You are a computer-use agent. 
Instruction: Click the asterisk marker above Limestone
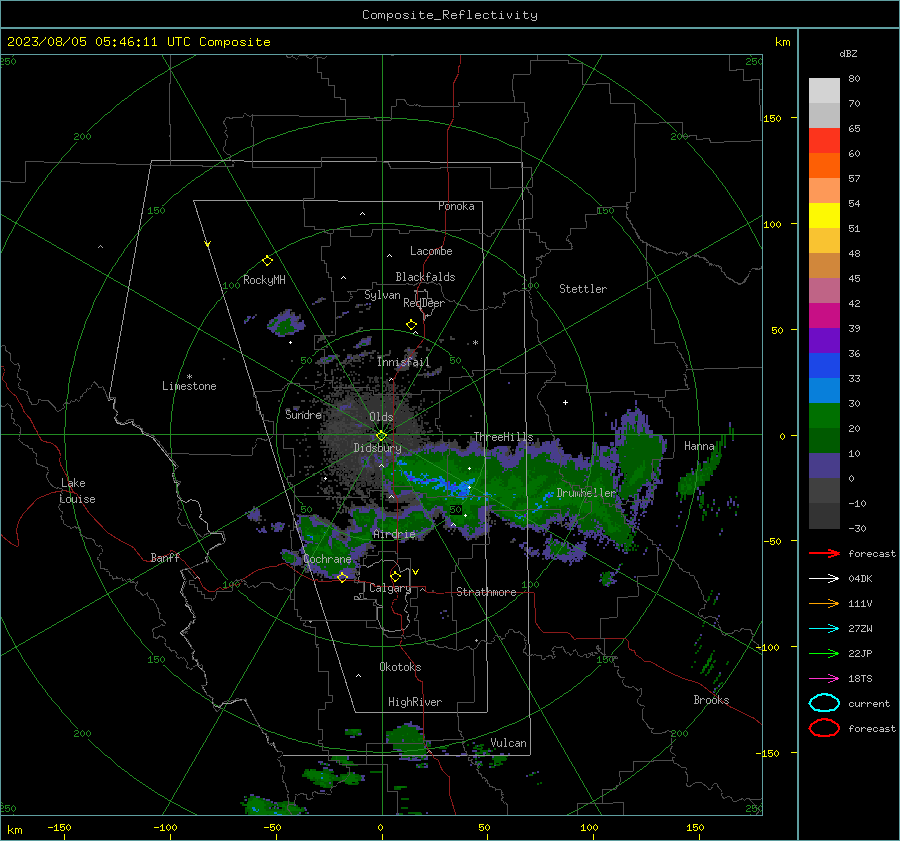(189, 377)
